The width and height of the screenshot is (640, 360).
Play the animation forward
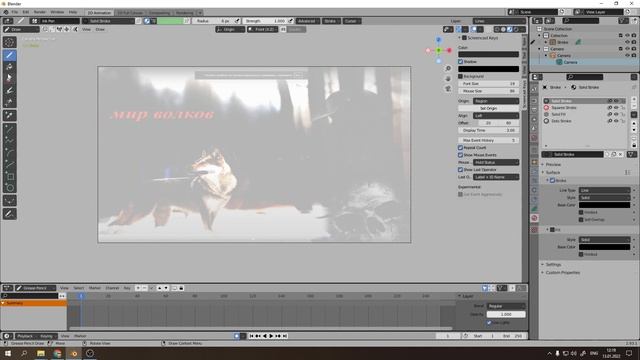coord(271,336)
